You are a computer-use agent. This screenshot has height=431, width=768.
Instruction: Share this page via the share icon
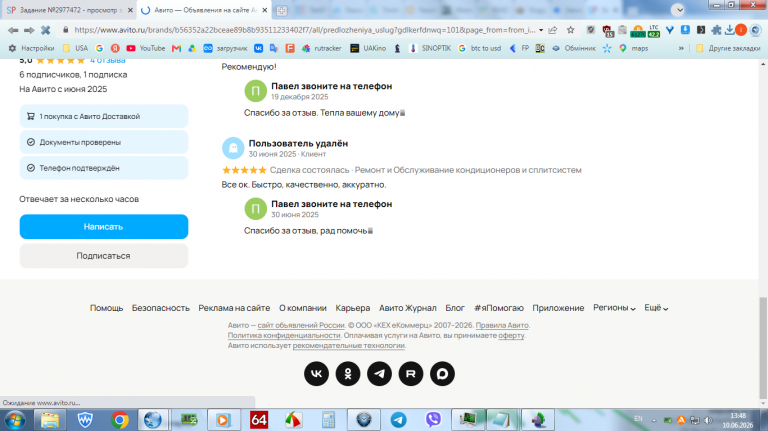553,30
